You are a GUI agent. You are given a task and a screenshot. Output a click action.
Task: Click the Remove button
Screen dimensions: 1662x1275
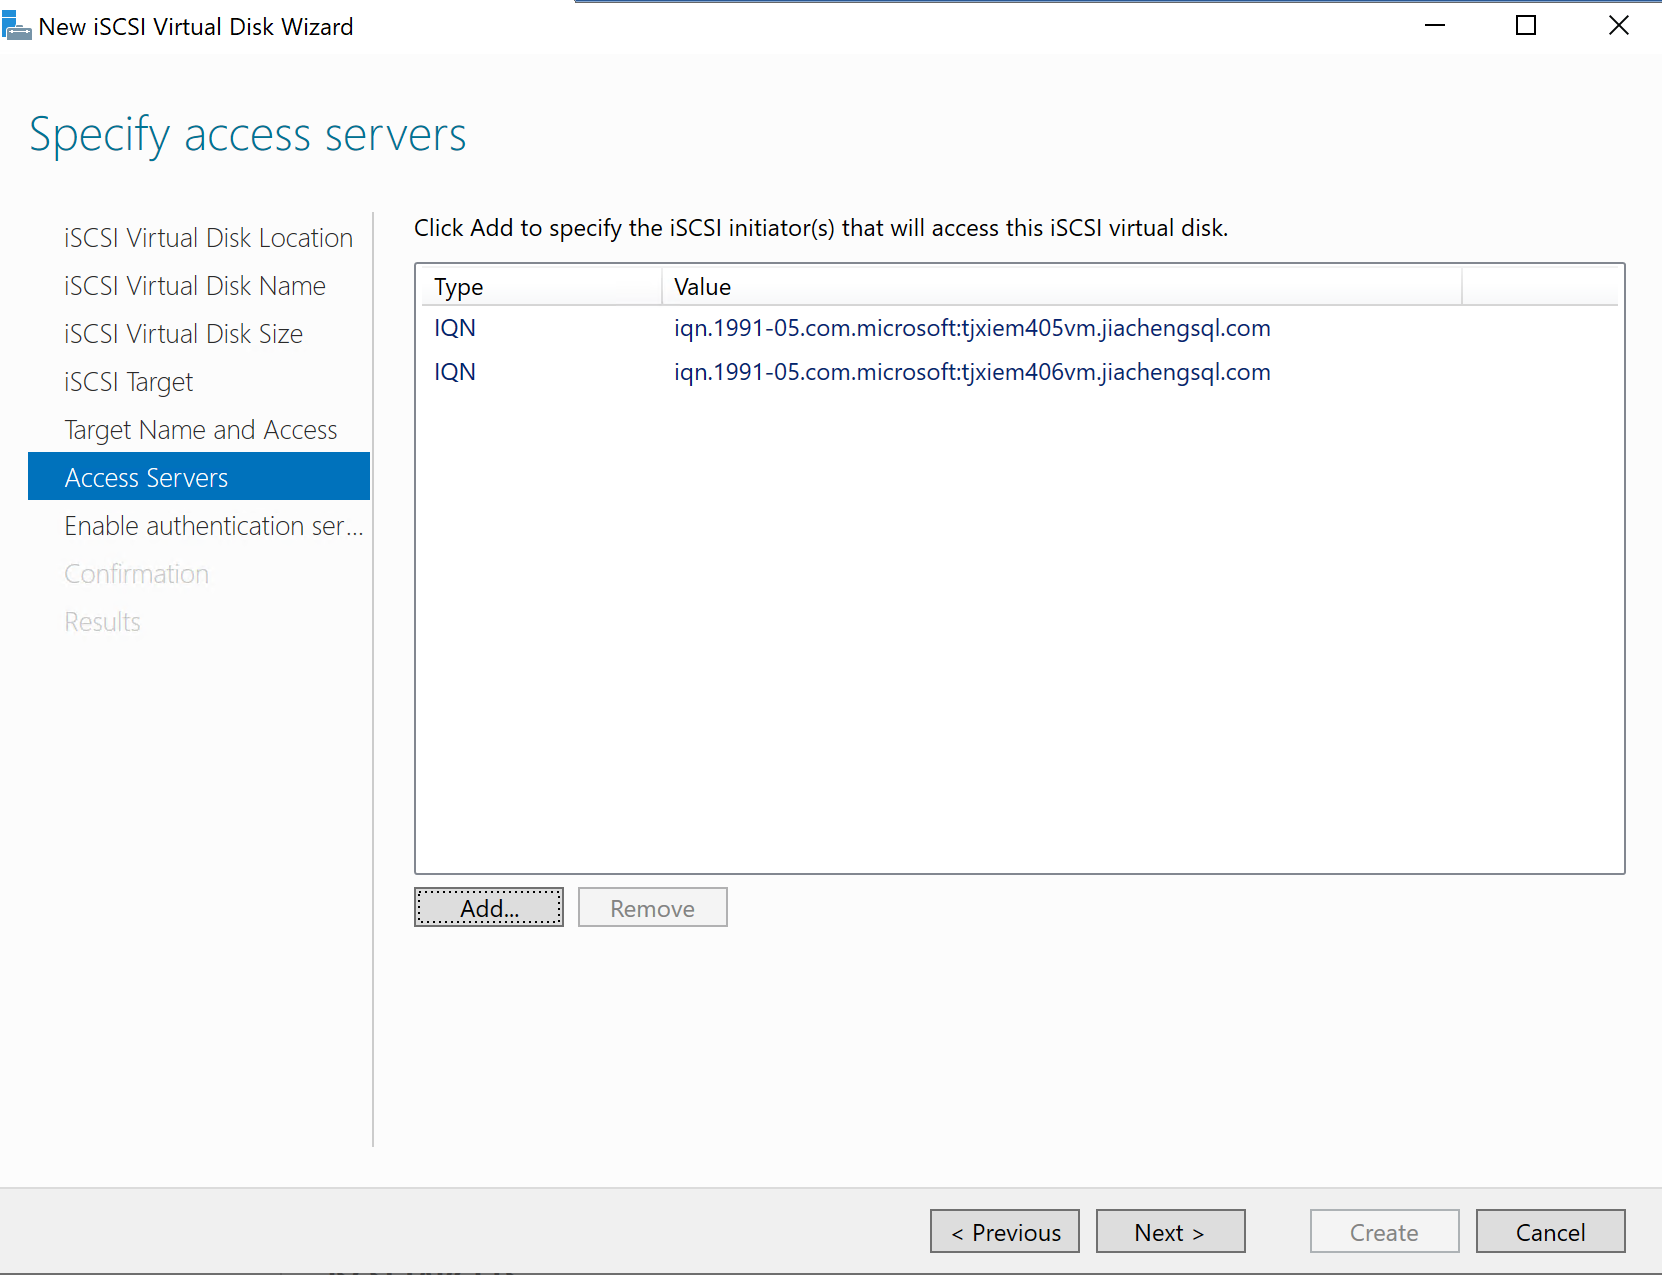pyautogui.click(x=652, y=908)
